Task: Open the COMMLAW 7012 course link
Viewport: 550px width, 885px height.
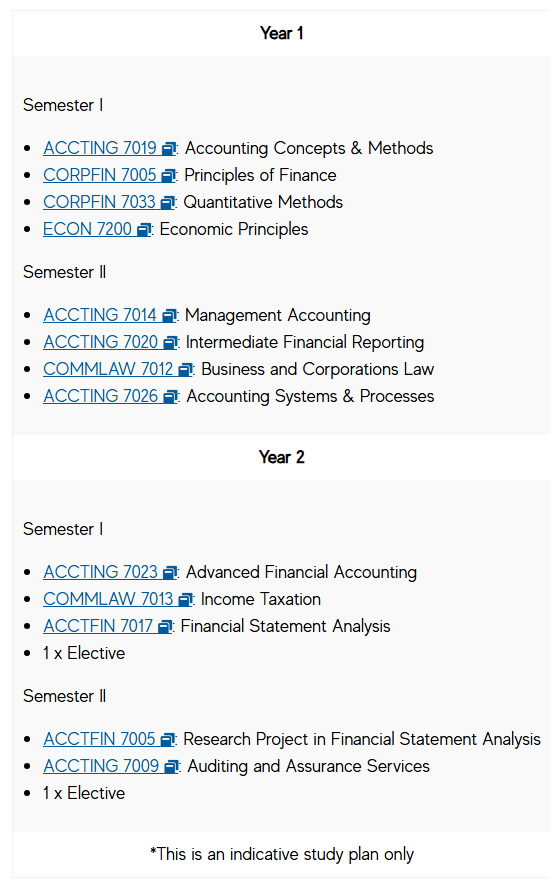Action: 118,369
